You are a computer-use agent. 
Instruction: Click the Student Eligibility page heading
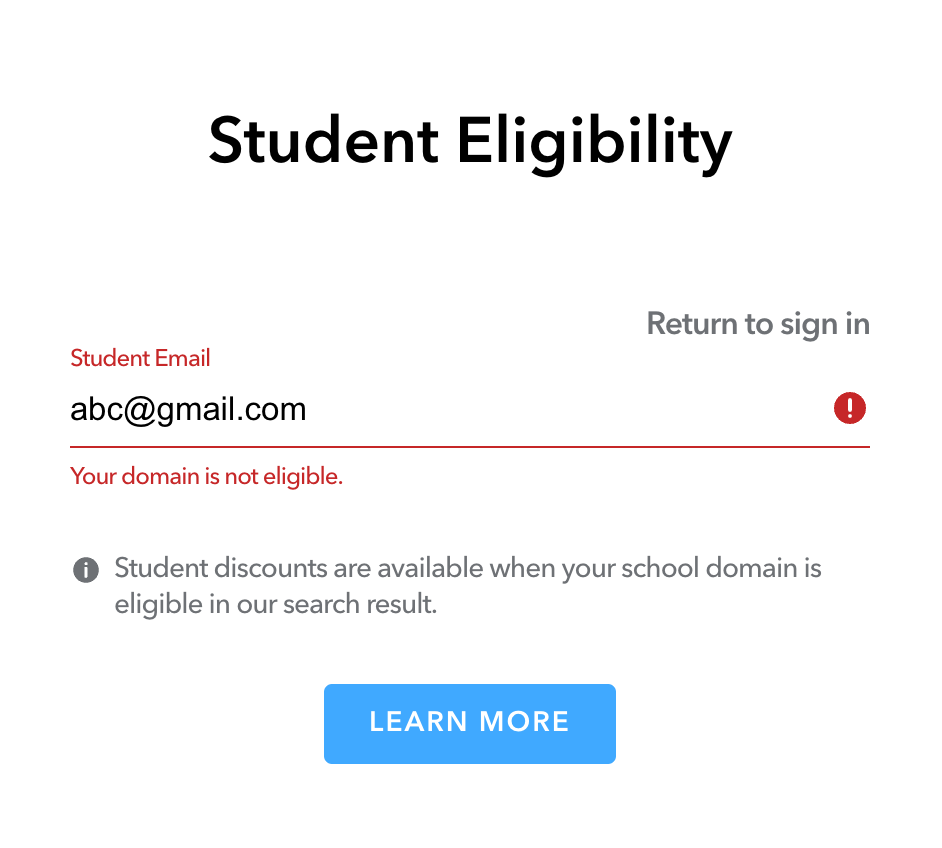point(470,143)
